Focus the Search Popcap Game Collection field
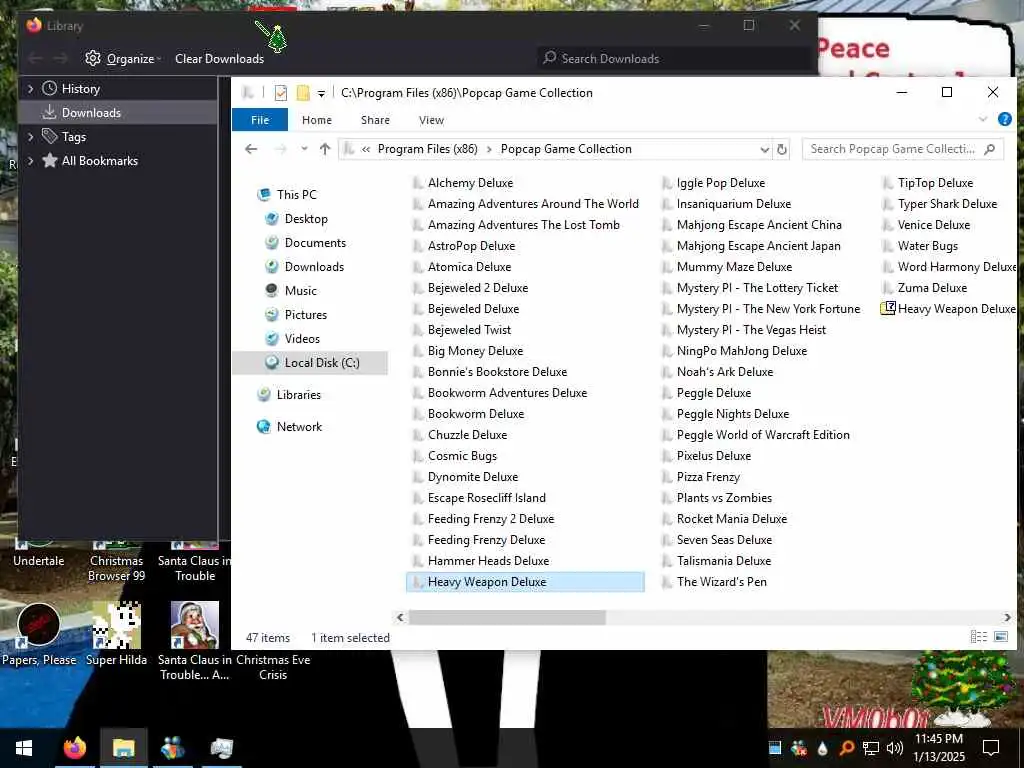This screenshot has height=768, width=1024. coord(903,149)
